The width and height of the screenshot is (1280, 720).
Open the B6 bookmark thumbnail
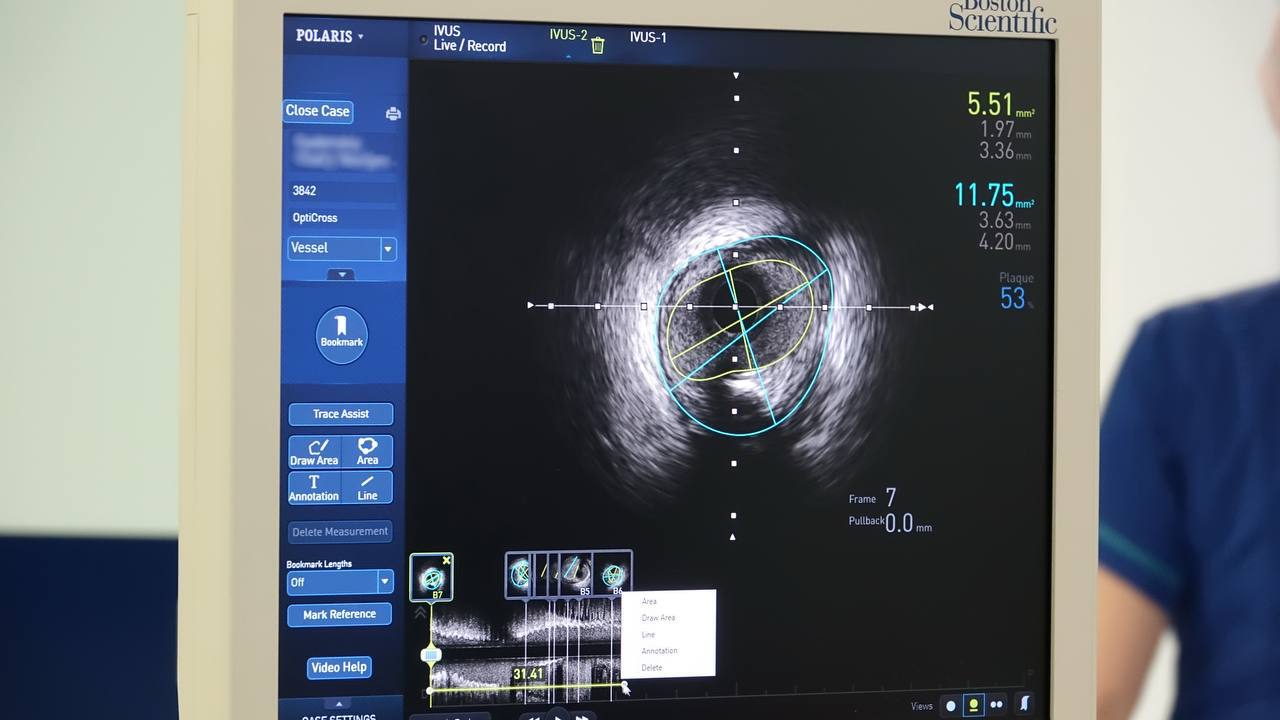pos(612,575)
